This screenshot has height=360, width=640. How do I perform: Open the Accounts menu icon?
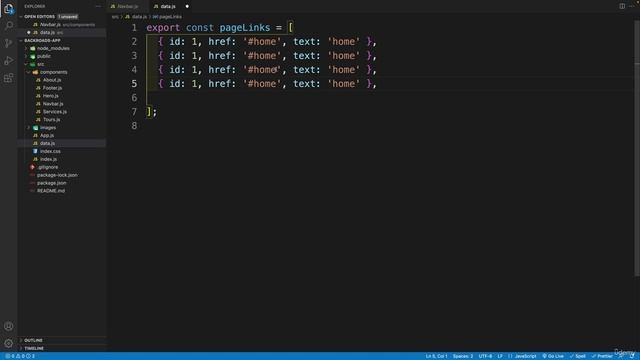[9, 326]
